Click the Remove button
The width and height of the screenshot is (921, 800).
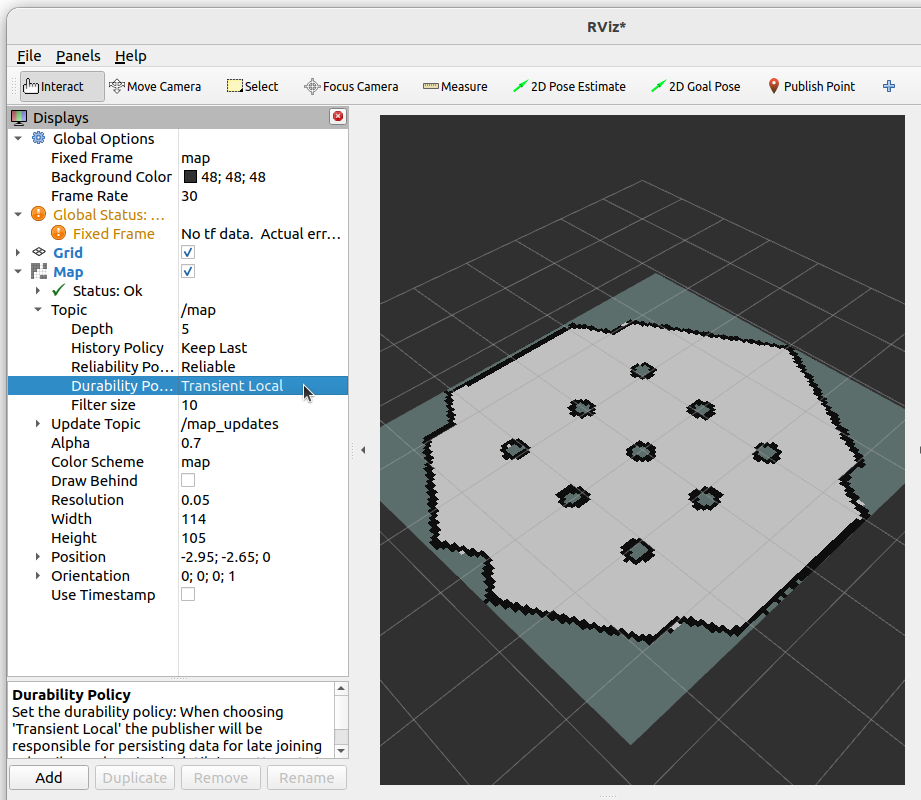[x=221, y=778]
